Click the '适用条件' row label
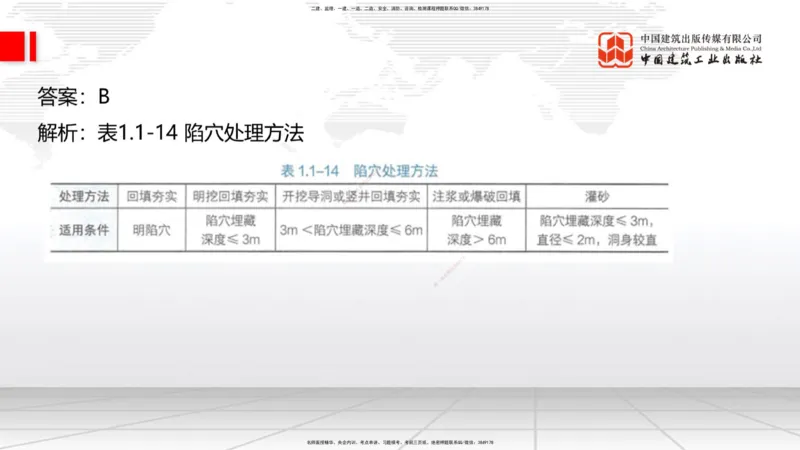 (x=84, y=230)
